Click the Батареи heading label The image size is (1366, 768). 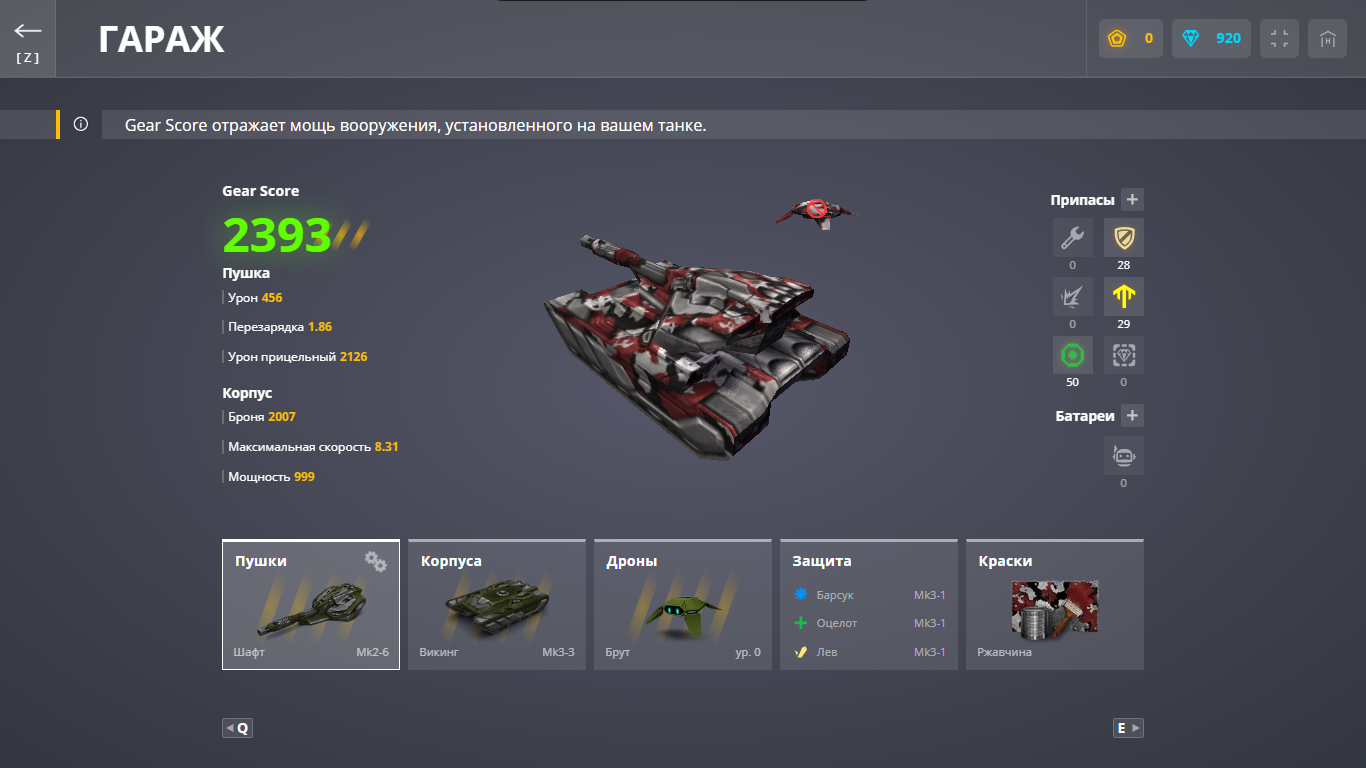pos(1085,416)
